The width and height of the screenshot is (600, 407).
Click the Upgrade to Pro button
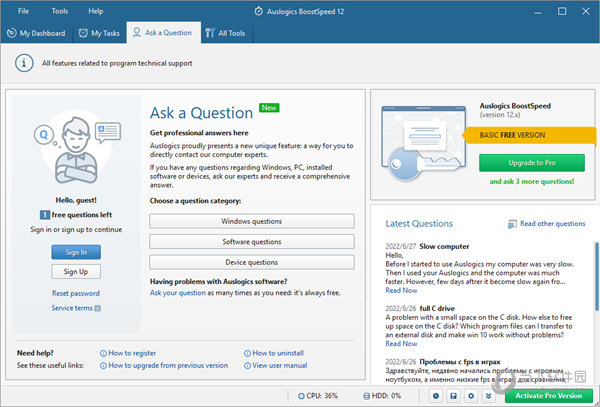tap(532, 163)
